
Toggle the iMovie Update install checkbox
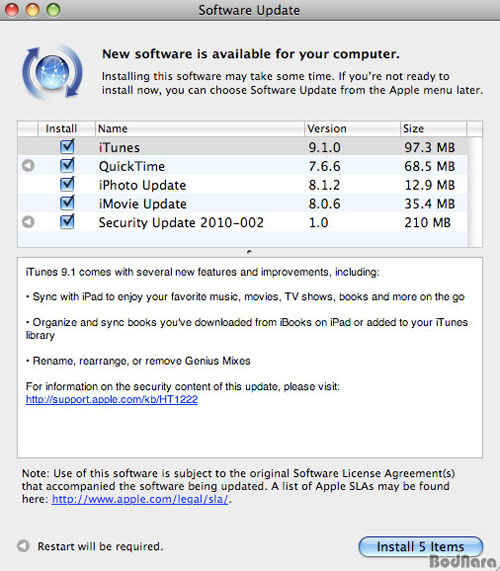[x=67, y=203]
